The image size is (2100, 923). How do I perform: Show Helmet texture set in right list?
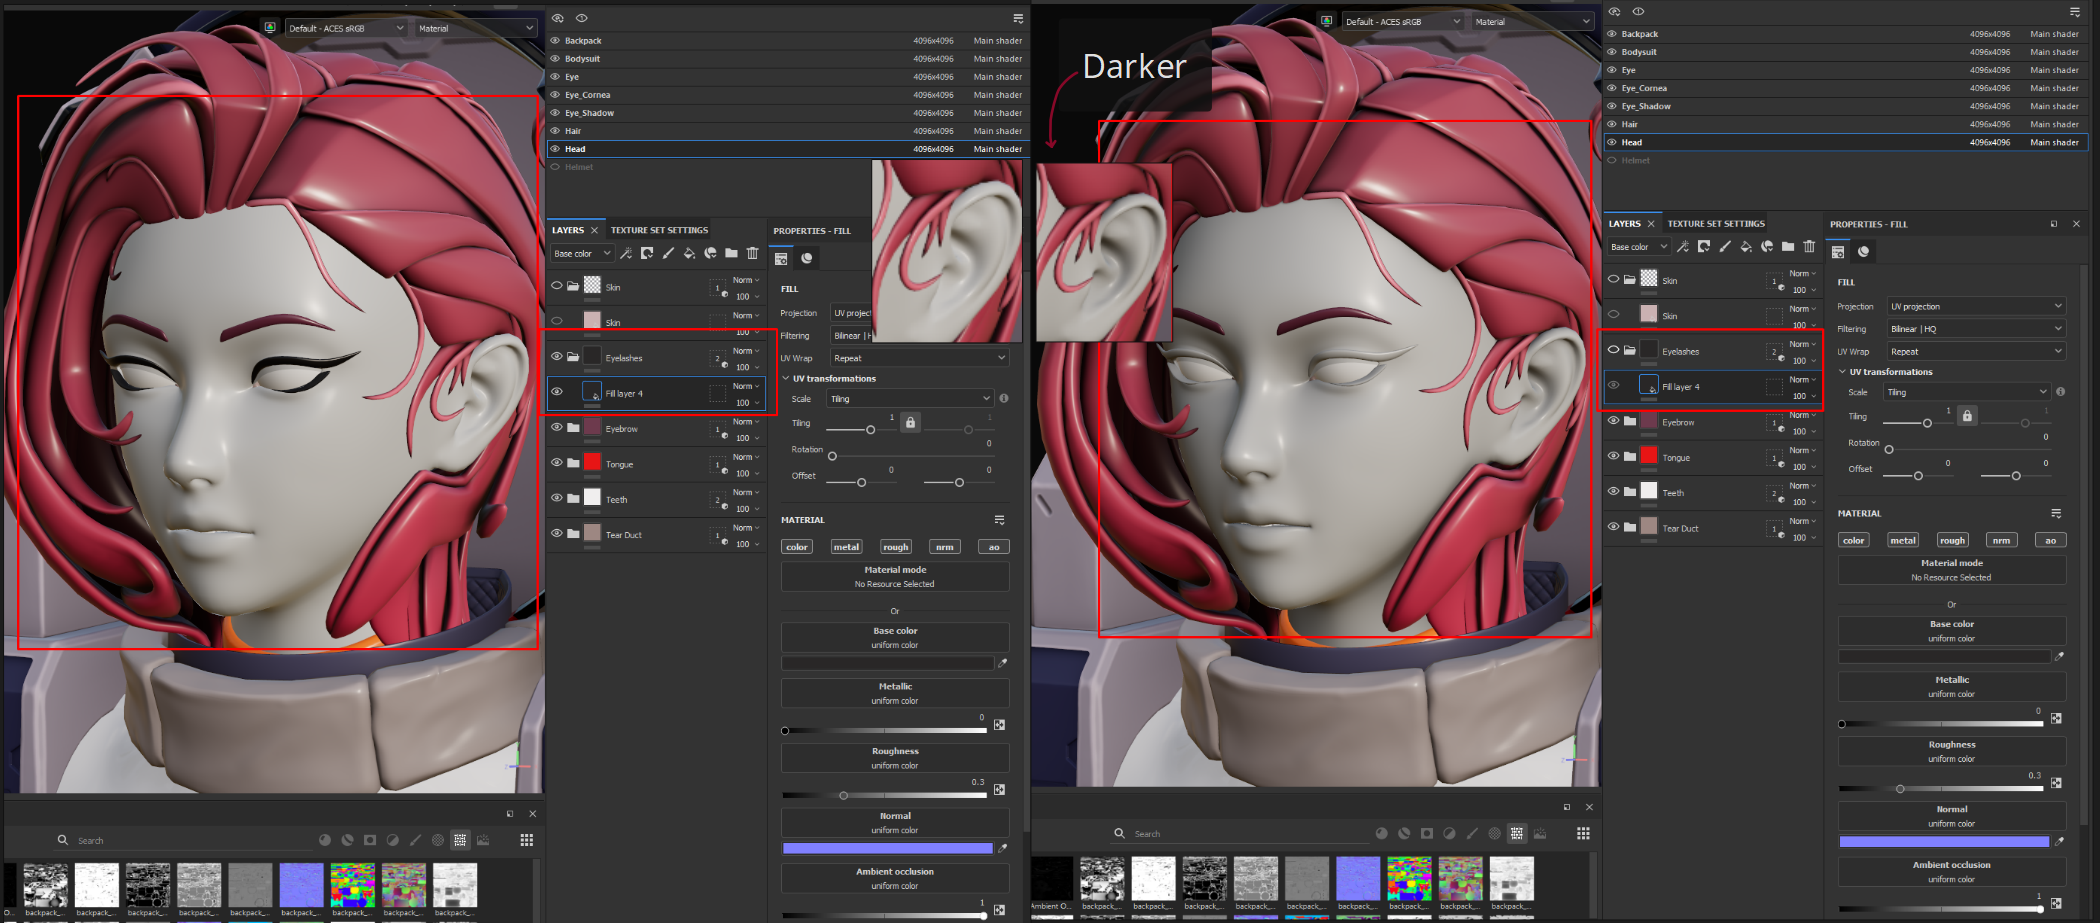point(1612,160)
